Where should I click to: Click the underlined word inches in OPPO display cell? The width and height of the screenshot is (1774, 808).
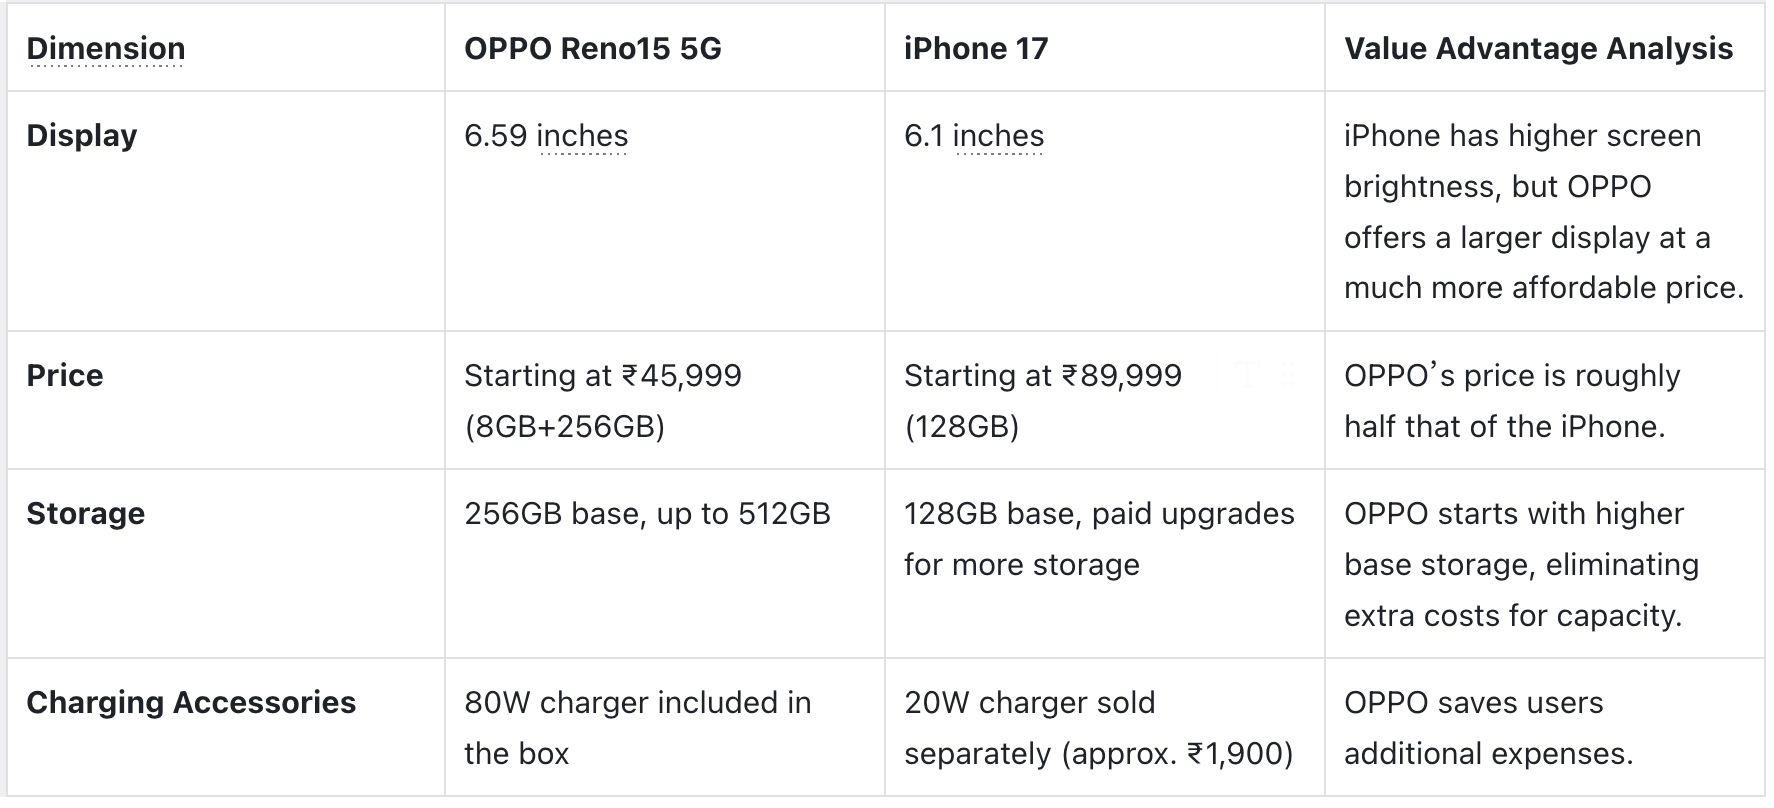point(582,136)
